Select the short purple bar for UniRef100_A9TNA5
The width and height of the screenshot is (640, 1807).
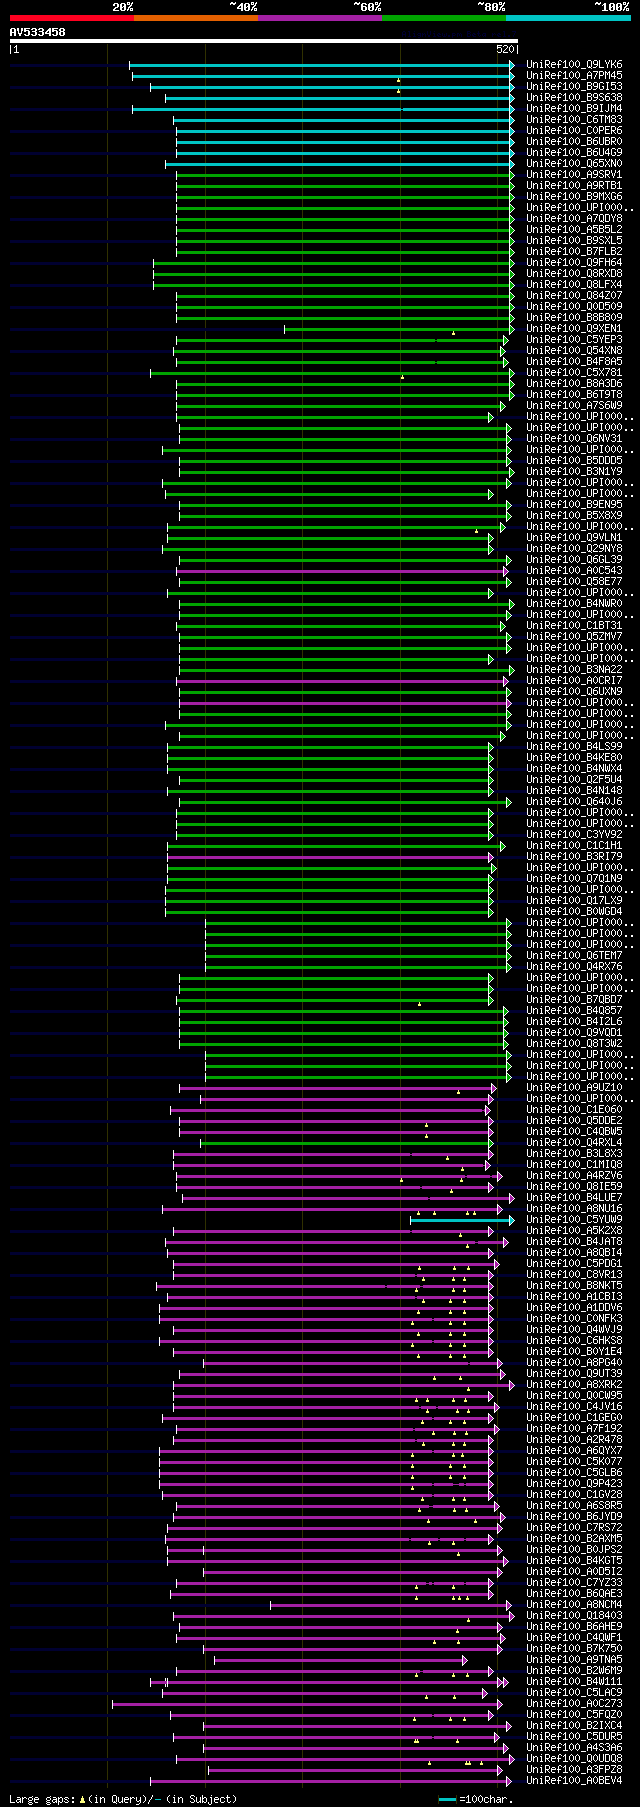pos(341,1660)
